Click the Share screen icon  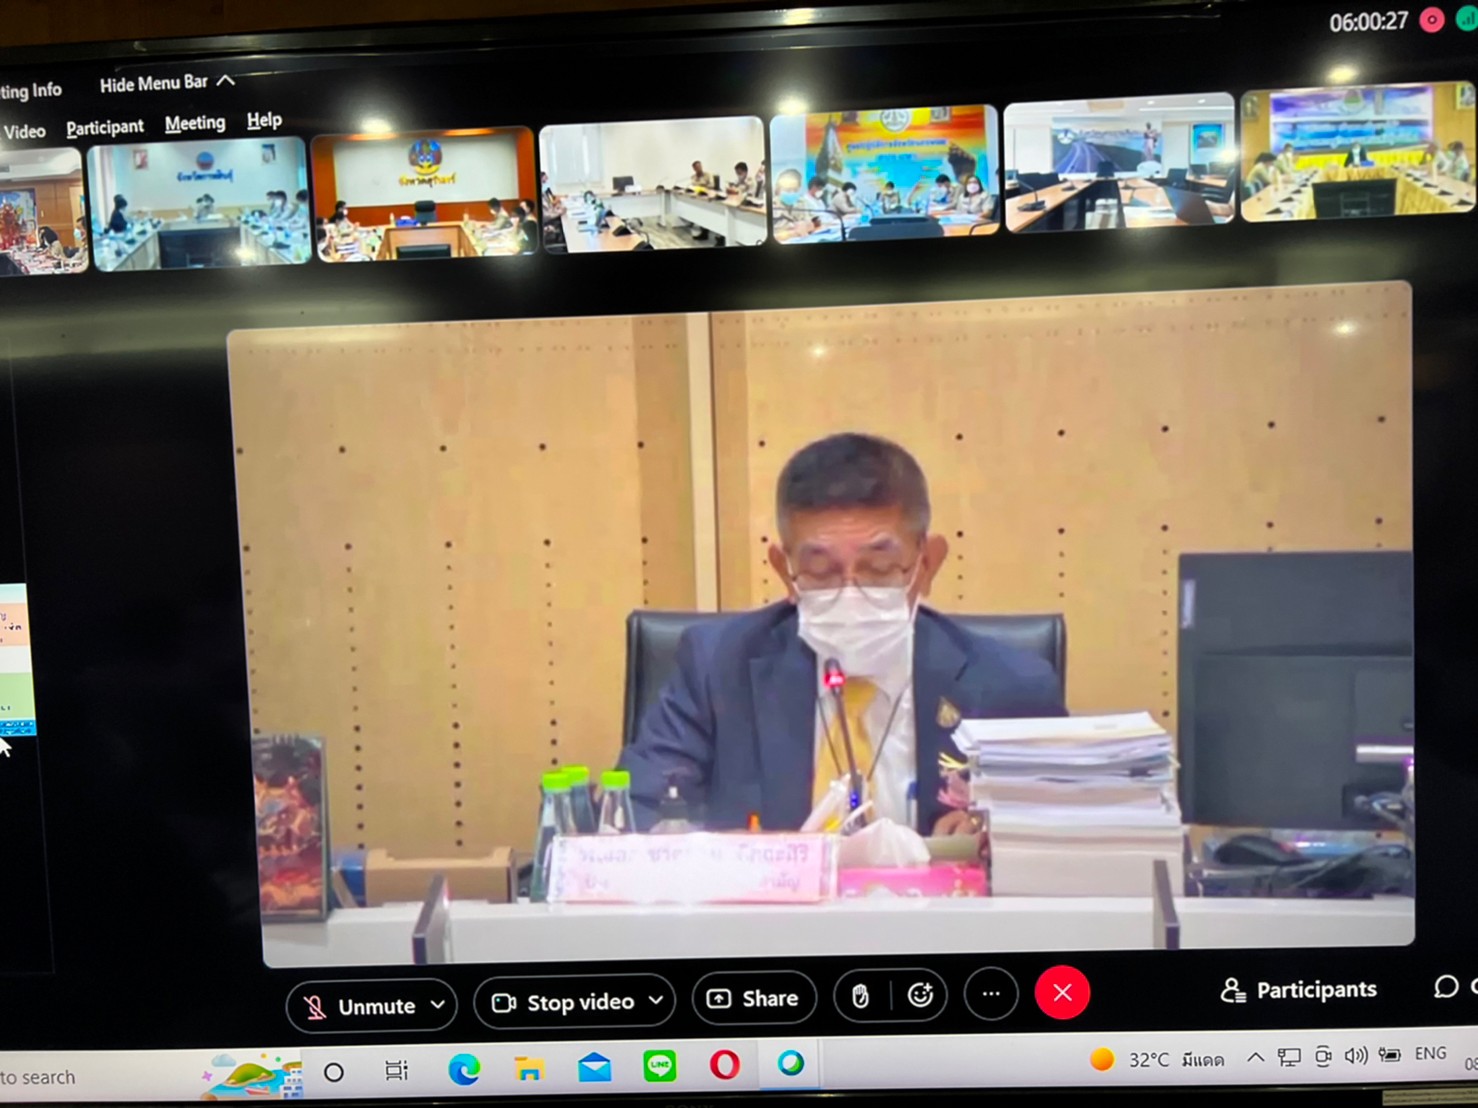tap(754, 998)
